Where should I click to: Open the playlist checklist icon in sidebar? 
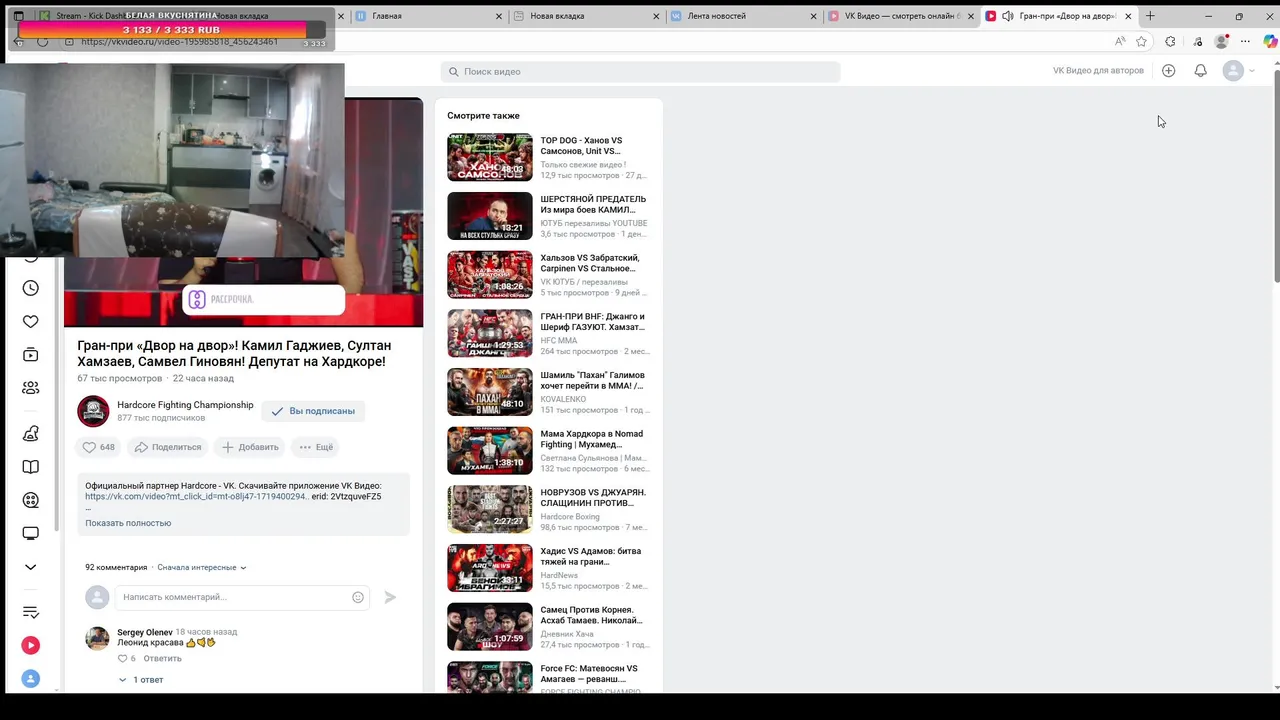[x=31, y=612]
